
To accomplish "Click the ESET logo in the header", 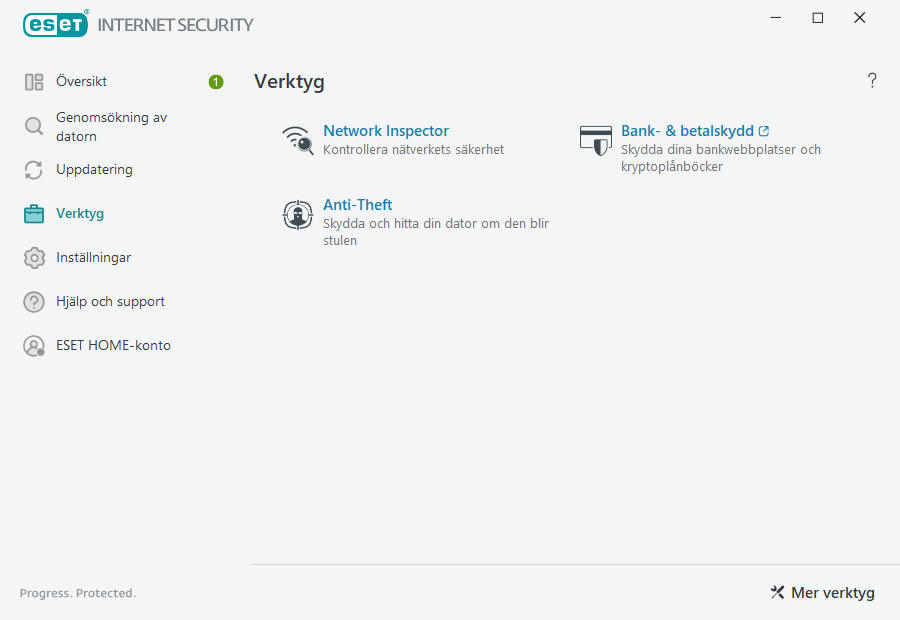I will (55, 24).
